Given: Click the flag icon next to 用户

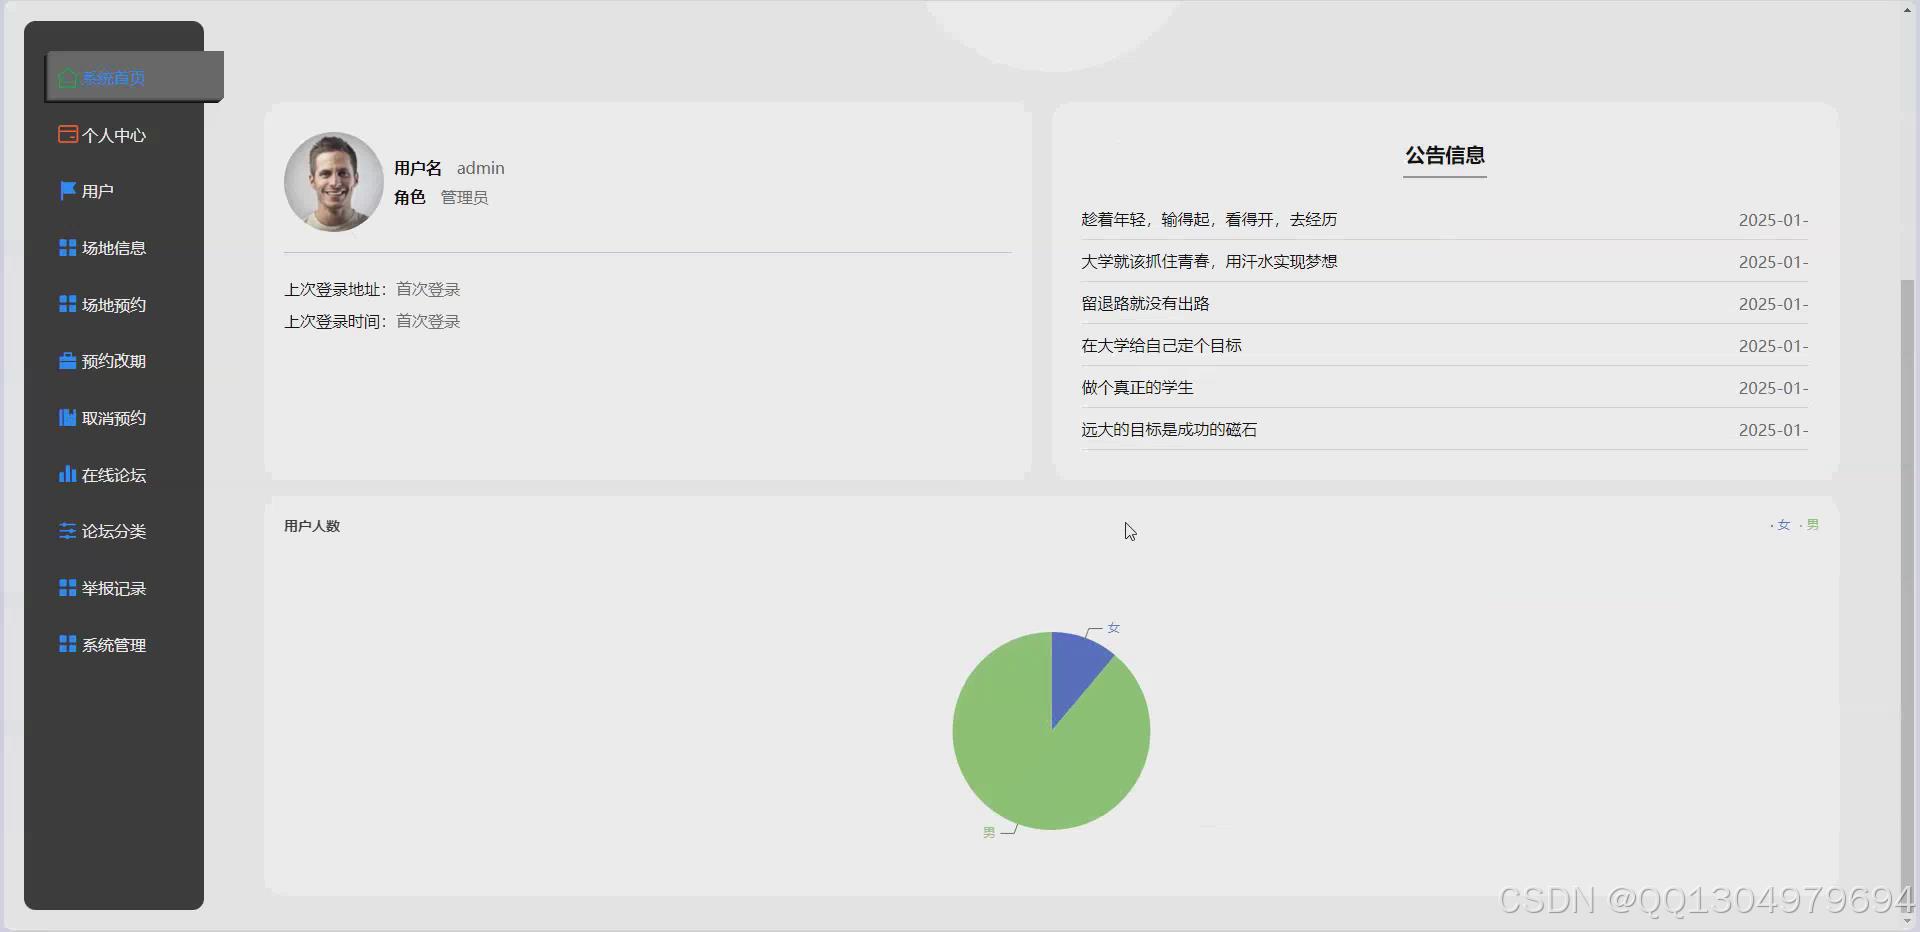Looking at the screenshot, I should [67, 190].
